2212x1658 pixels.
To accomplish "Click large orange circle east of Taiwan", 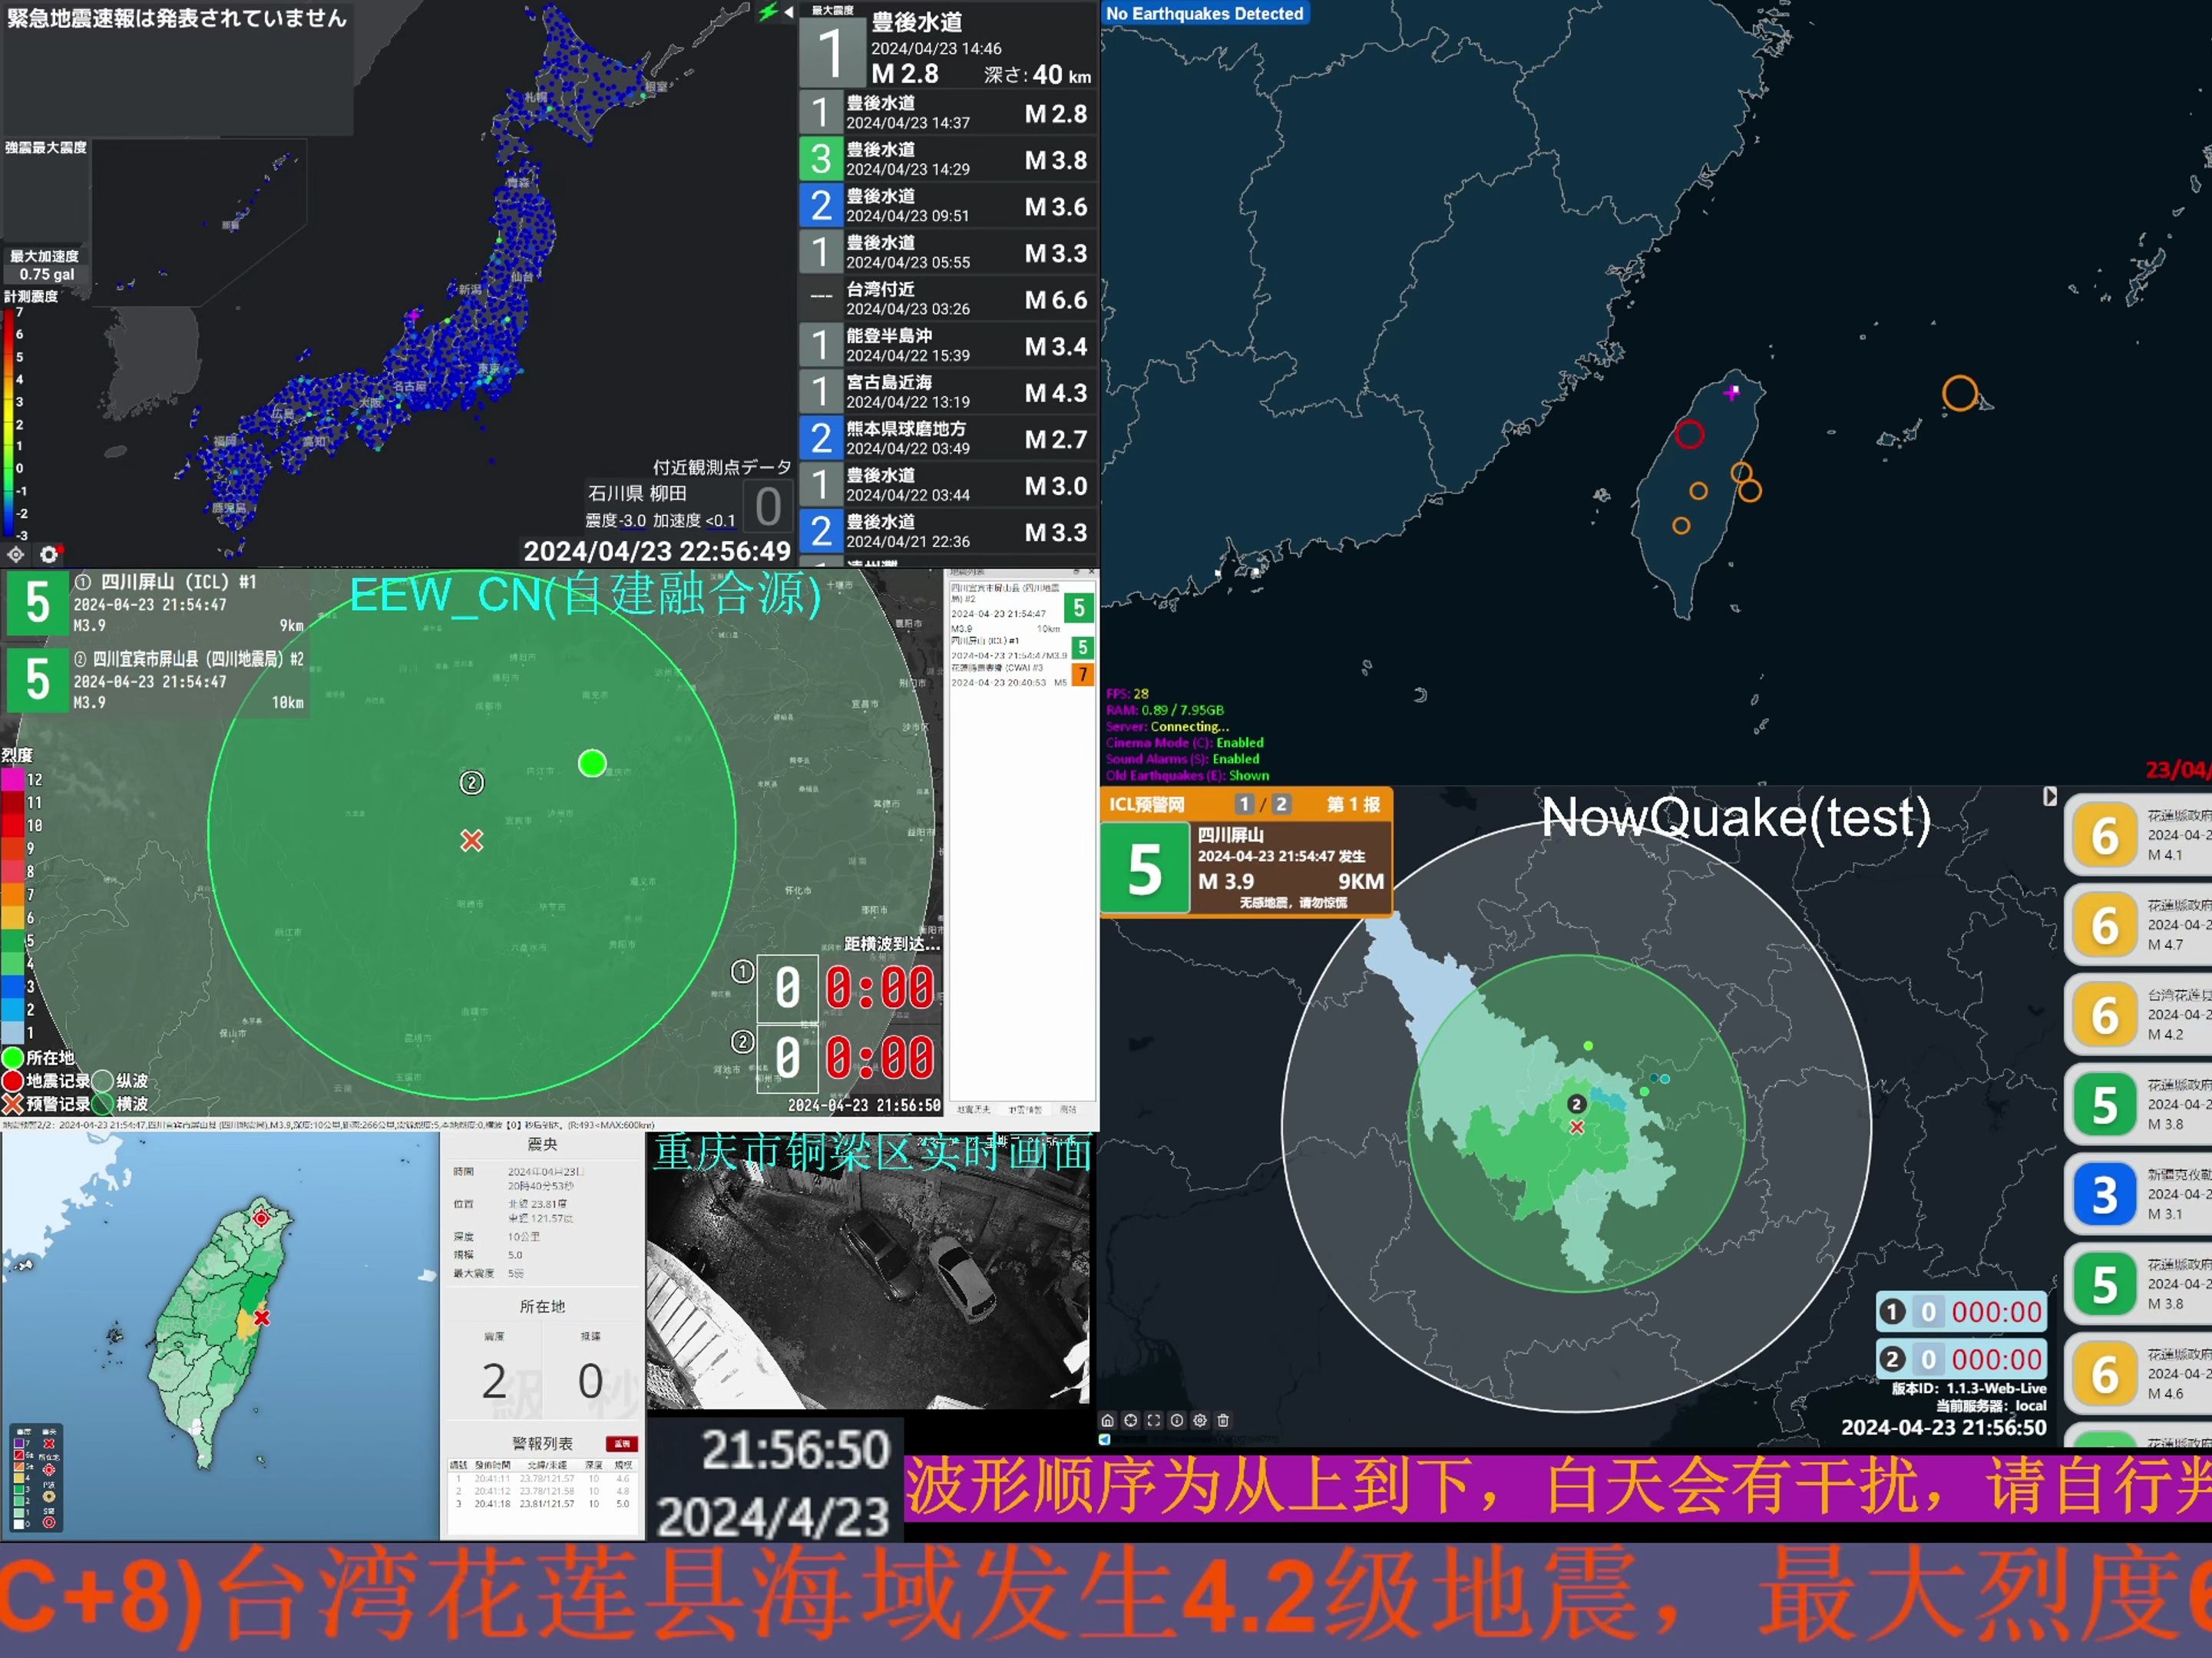I will [x=1960, y=393].
